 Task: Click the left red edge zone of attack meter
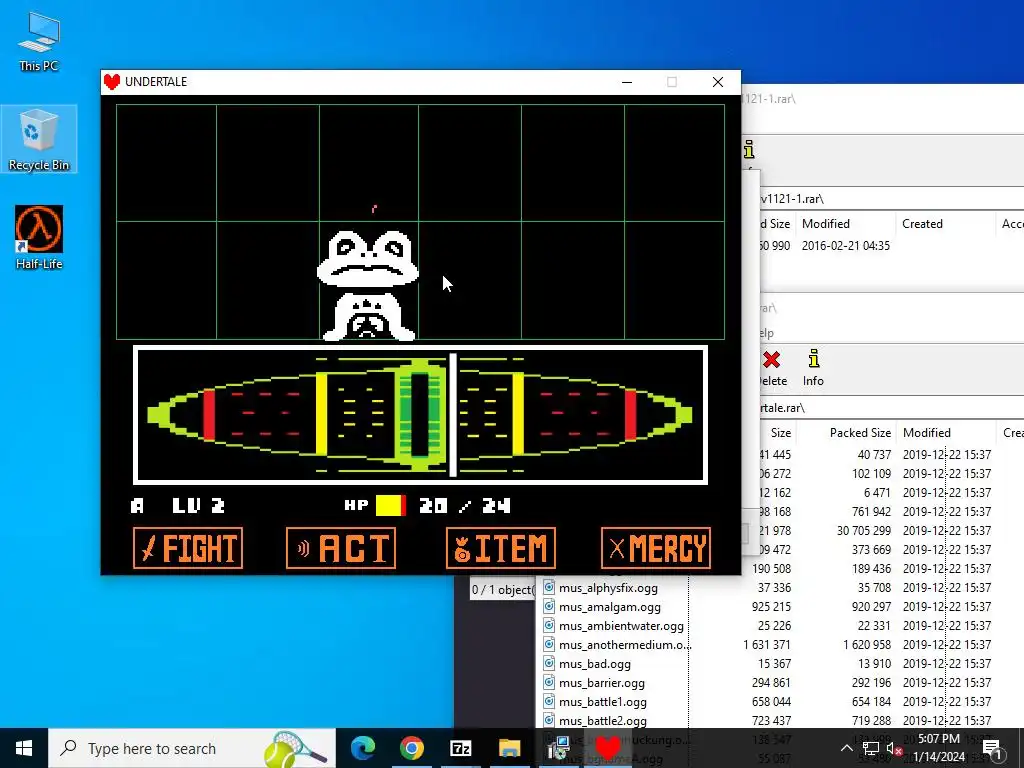[209, 414]
